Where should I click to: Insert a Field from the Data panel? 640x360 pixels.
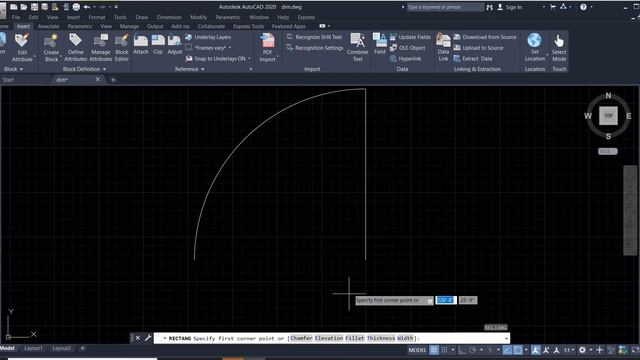click(380, 44)
